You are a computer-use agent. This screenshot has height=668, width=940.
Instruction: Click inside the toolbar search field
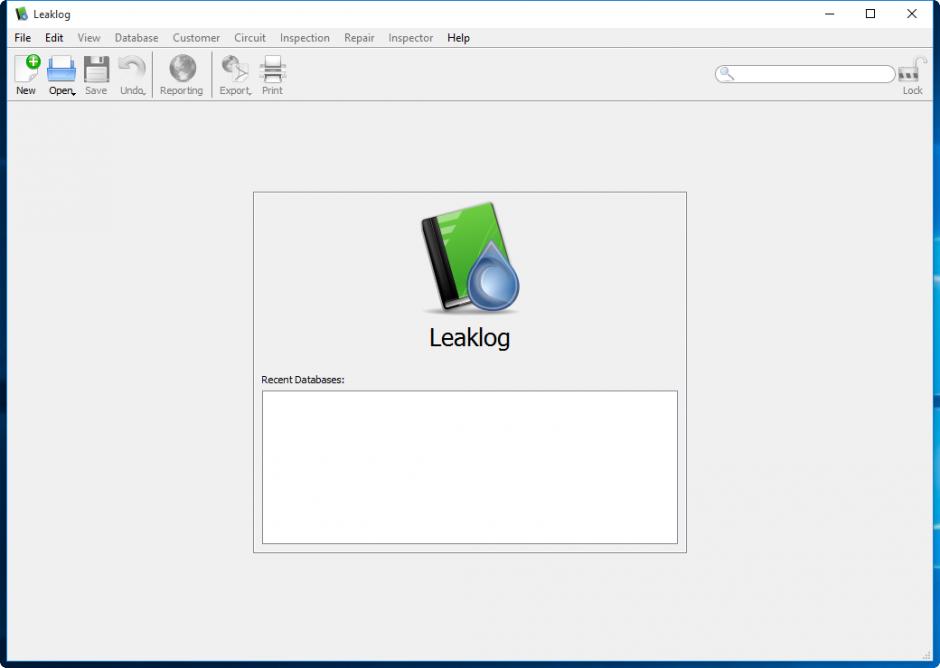[805, 74]
